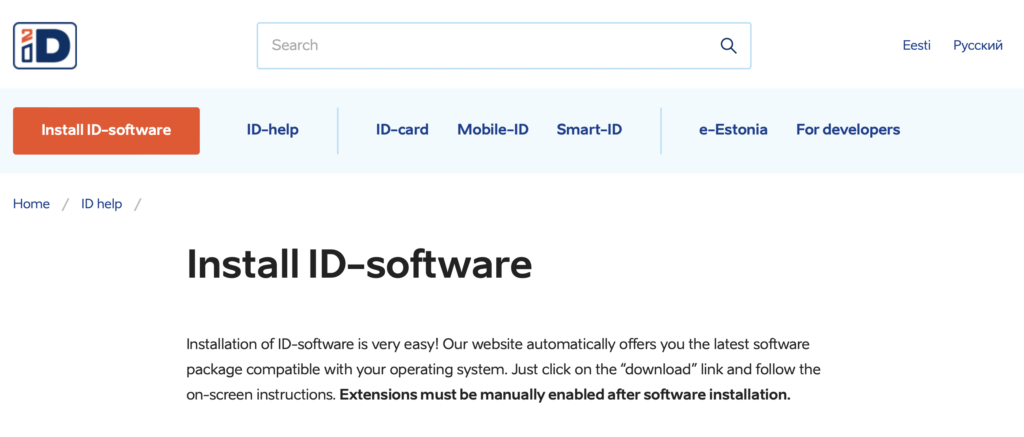The image size is (1024, 437).
Task: Click the orange Install ID-software button
Action: click(x=106, y=131)
